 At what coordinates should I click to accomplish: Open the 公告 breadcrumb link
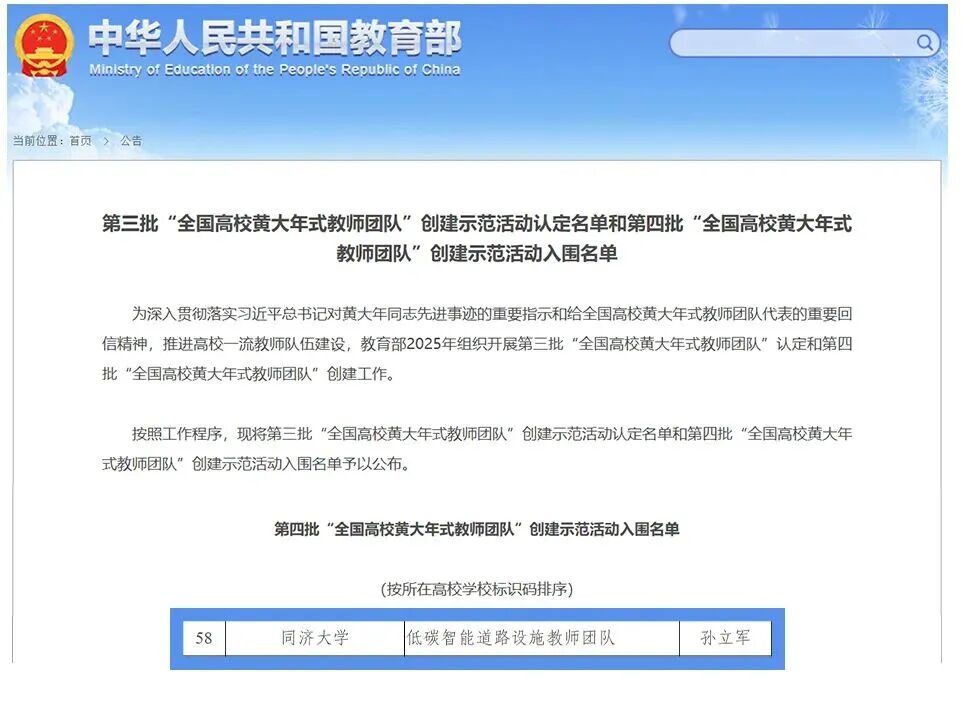pyautogui.click(x=129, y=141)
